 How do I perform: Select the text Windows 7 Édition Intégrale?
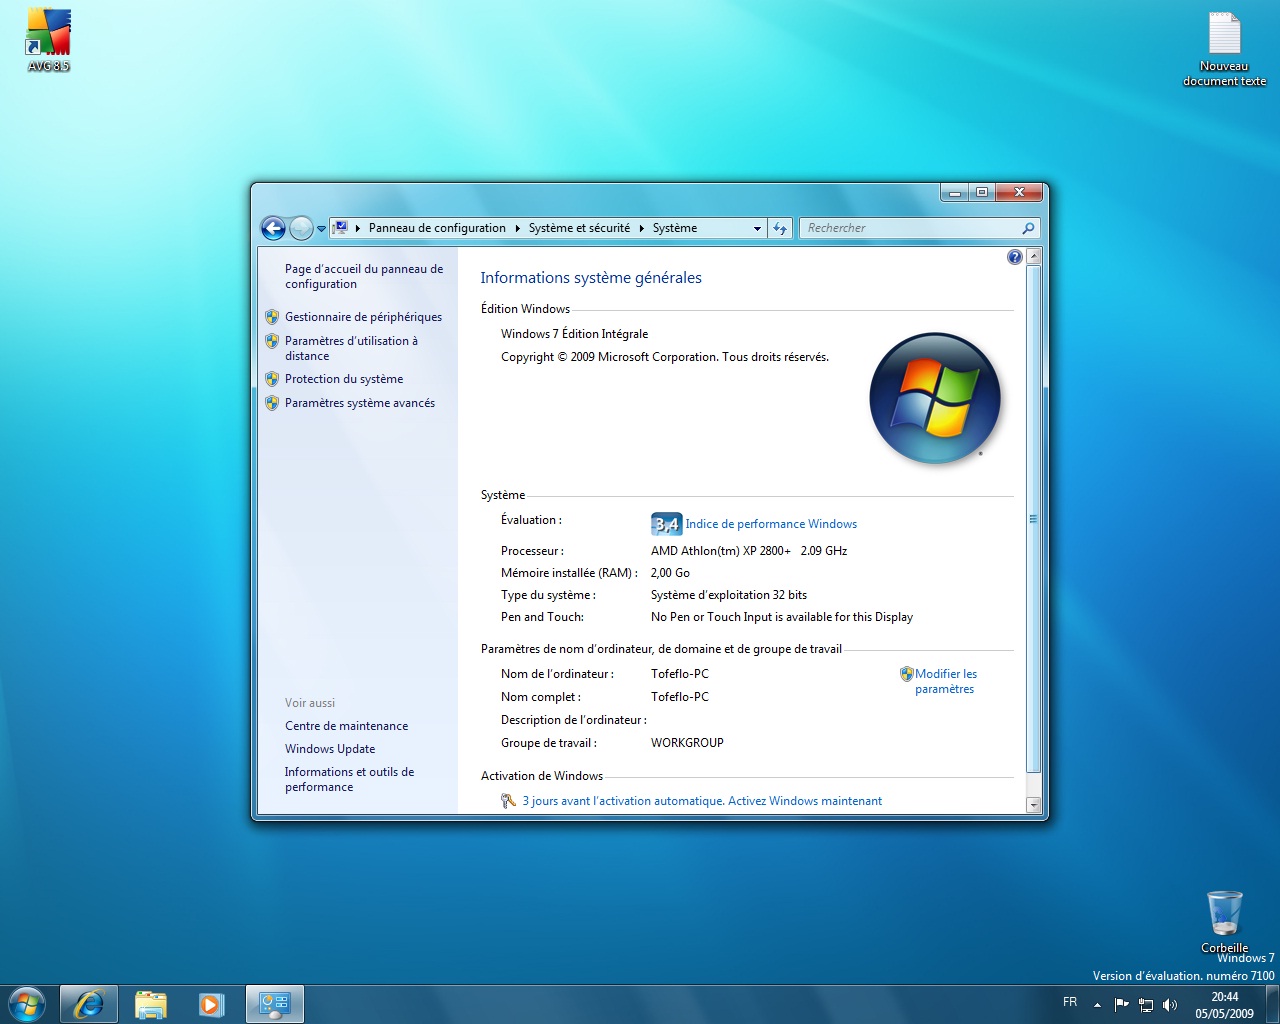574,334
